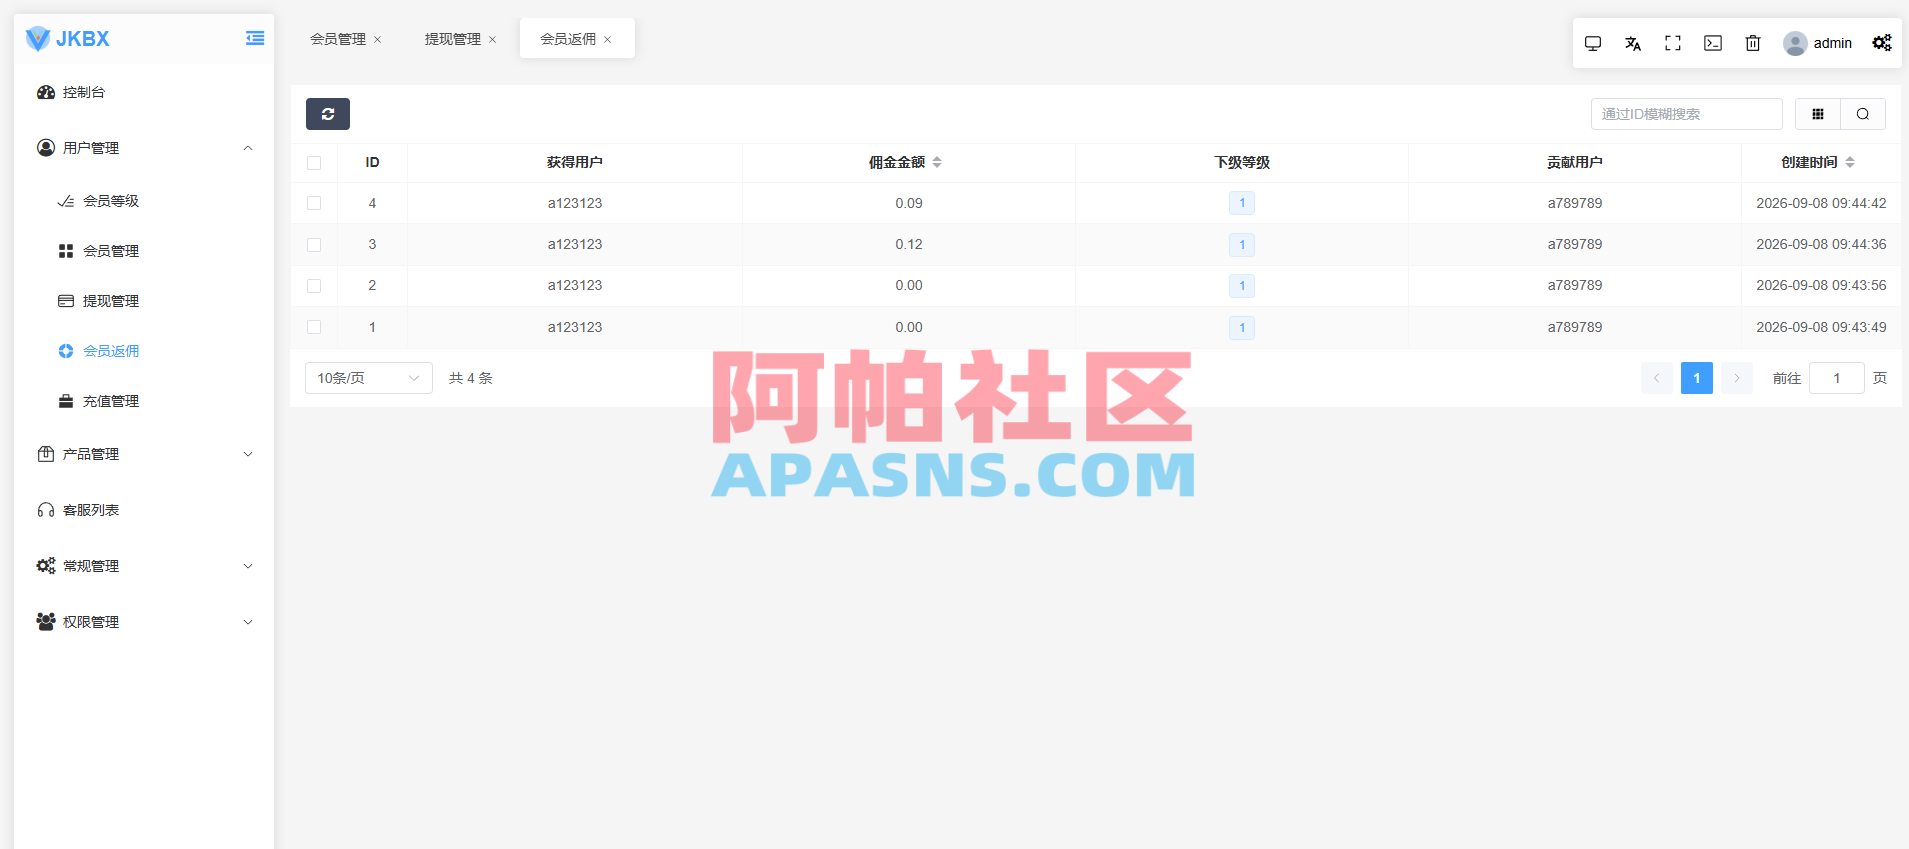This screenshot has width=1909, height=849.
Task: Tick the select-all header checkbox
Action: point(314,163)
